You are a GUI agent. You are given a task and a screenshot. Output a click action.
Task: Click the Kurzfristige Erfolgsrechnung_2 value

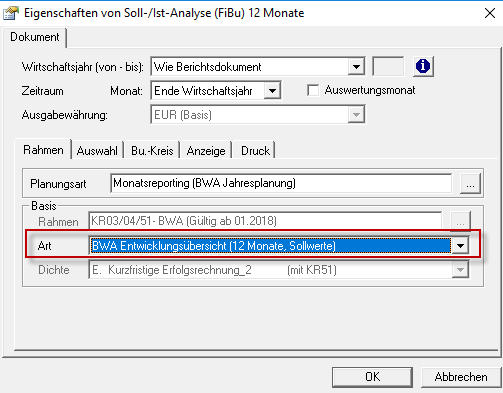[x=179, y=270]
